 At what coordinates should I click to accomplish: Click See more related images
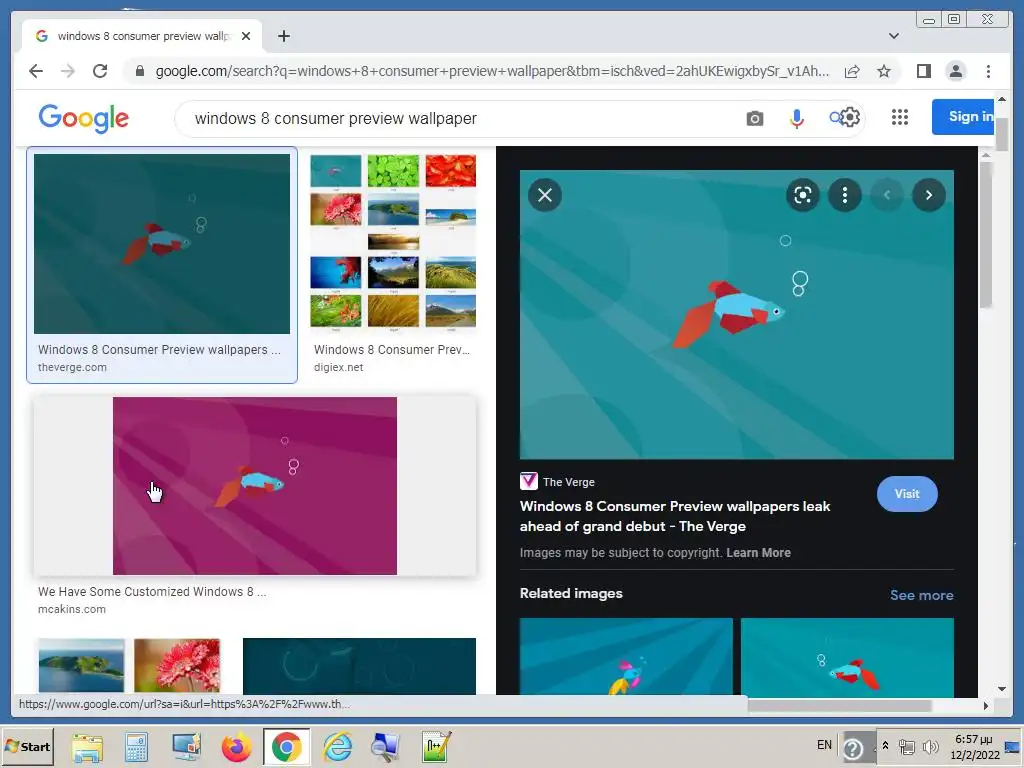tap(921, 595)
